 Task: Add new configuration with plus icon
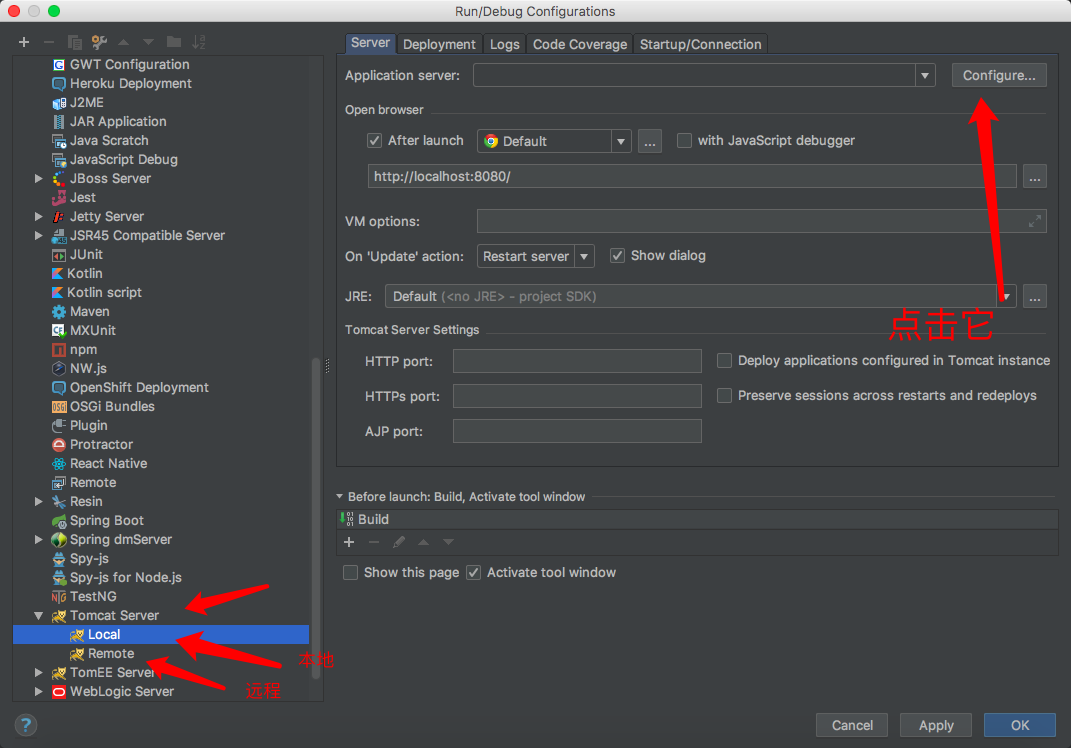[x=24, y=42]
